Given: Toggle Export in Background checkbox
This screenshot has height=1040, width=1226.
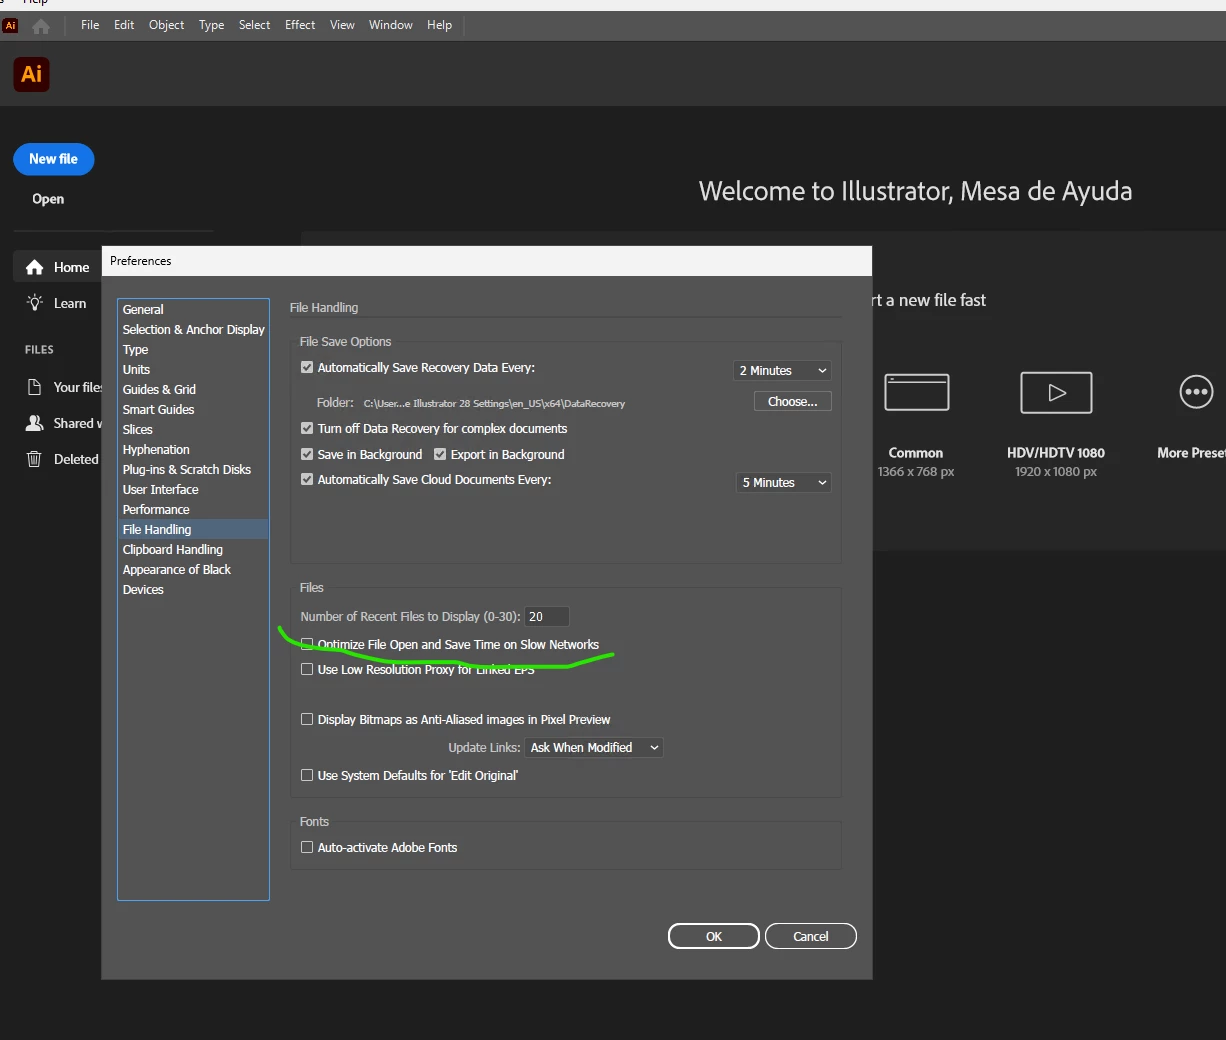Looking at the screenshot, I should 440,454.
